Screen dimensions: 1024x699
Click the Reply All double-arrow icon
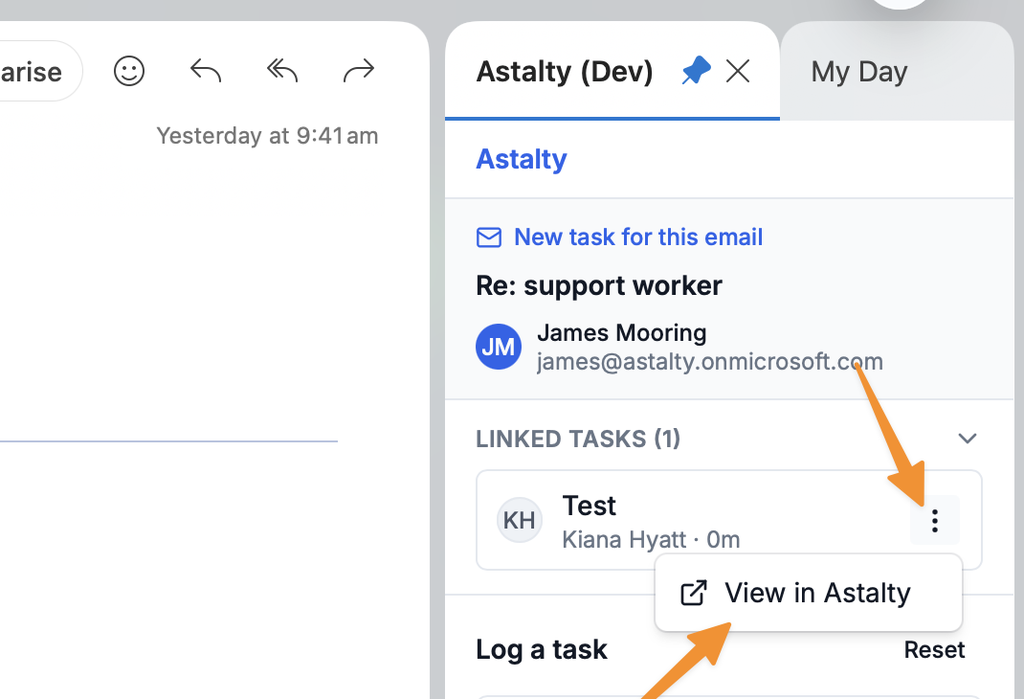[282, 71]
